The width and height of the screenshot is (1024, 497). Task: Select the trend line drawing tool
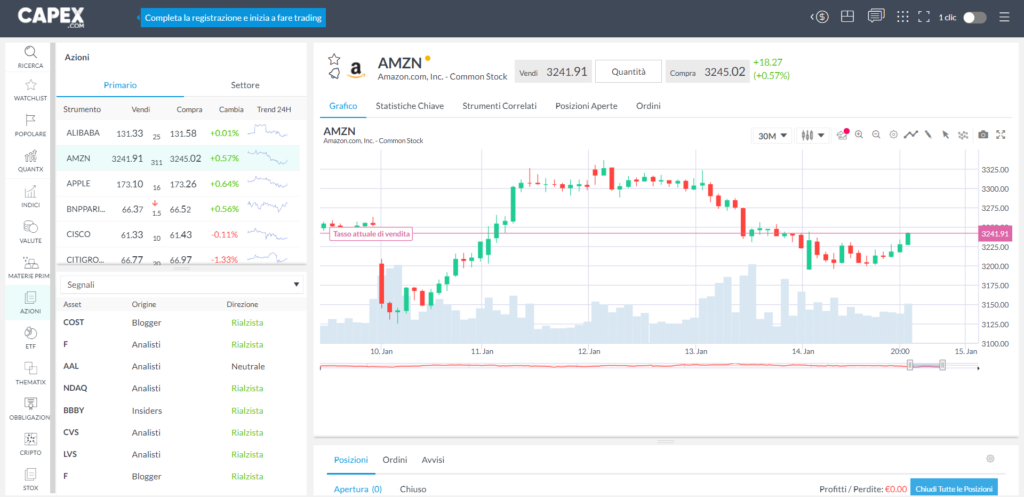[x=911, y=135]
